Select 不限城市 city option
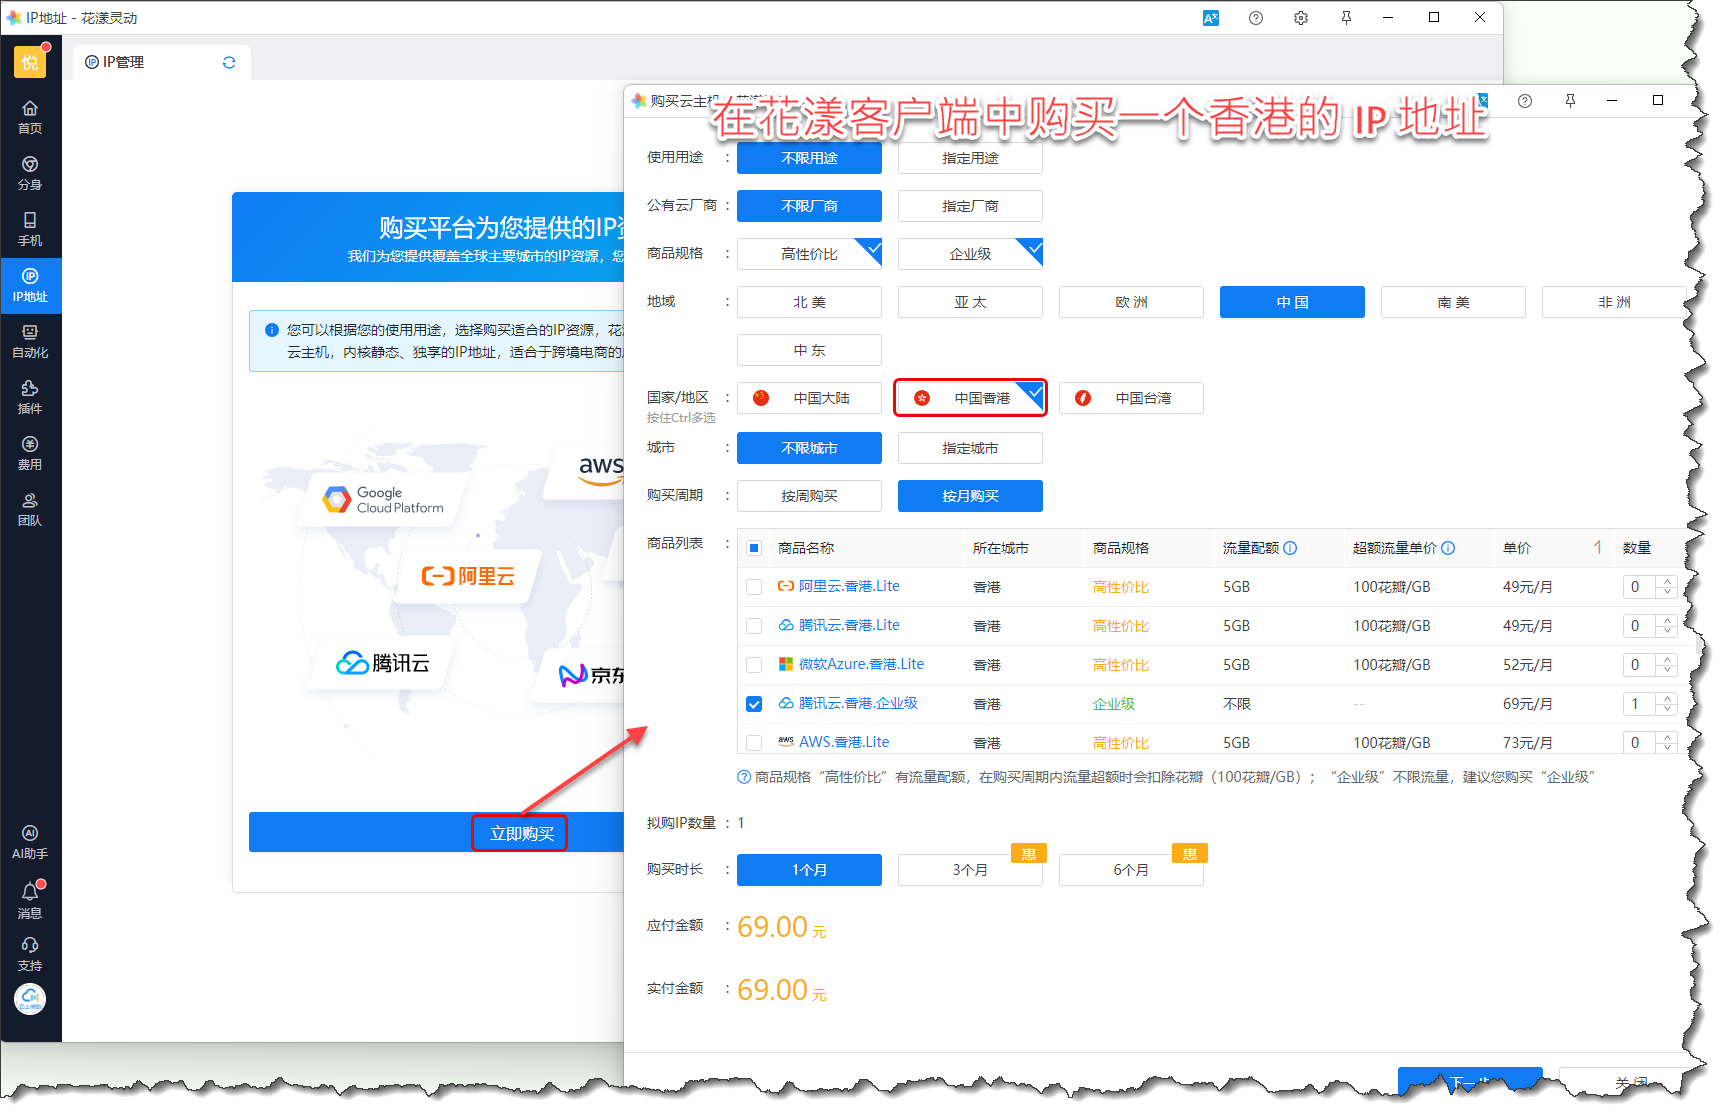This screenshot has height=1120, width=1729. (809, 448)
